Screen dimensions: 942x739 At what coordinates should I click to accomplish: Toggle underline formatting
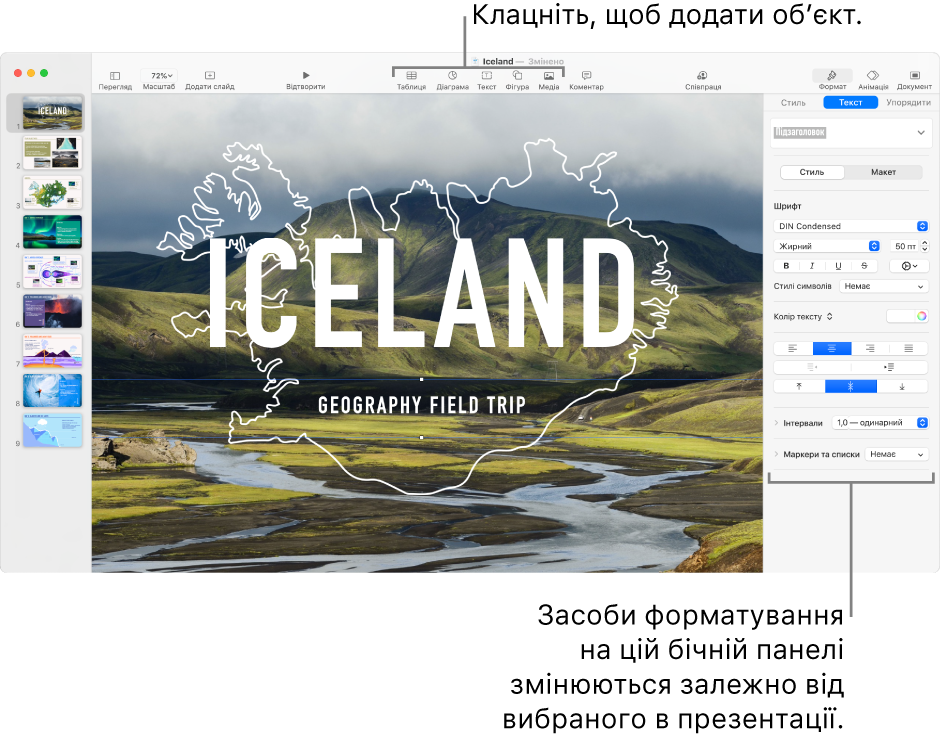pos(838,265)
